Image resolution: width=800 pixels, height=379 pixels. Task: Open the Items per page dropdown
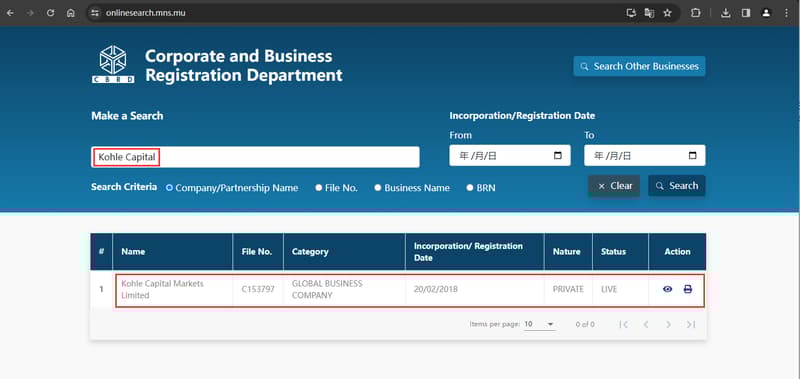click(x=540, y=324)
